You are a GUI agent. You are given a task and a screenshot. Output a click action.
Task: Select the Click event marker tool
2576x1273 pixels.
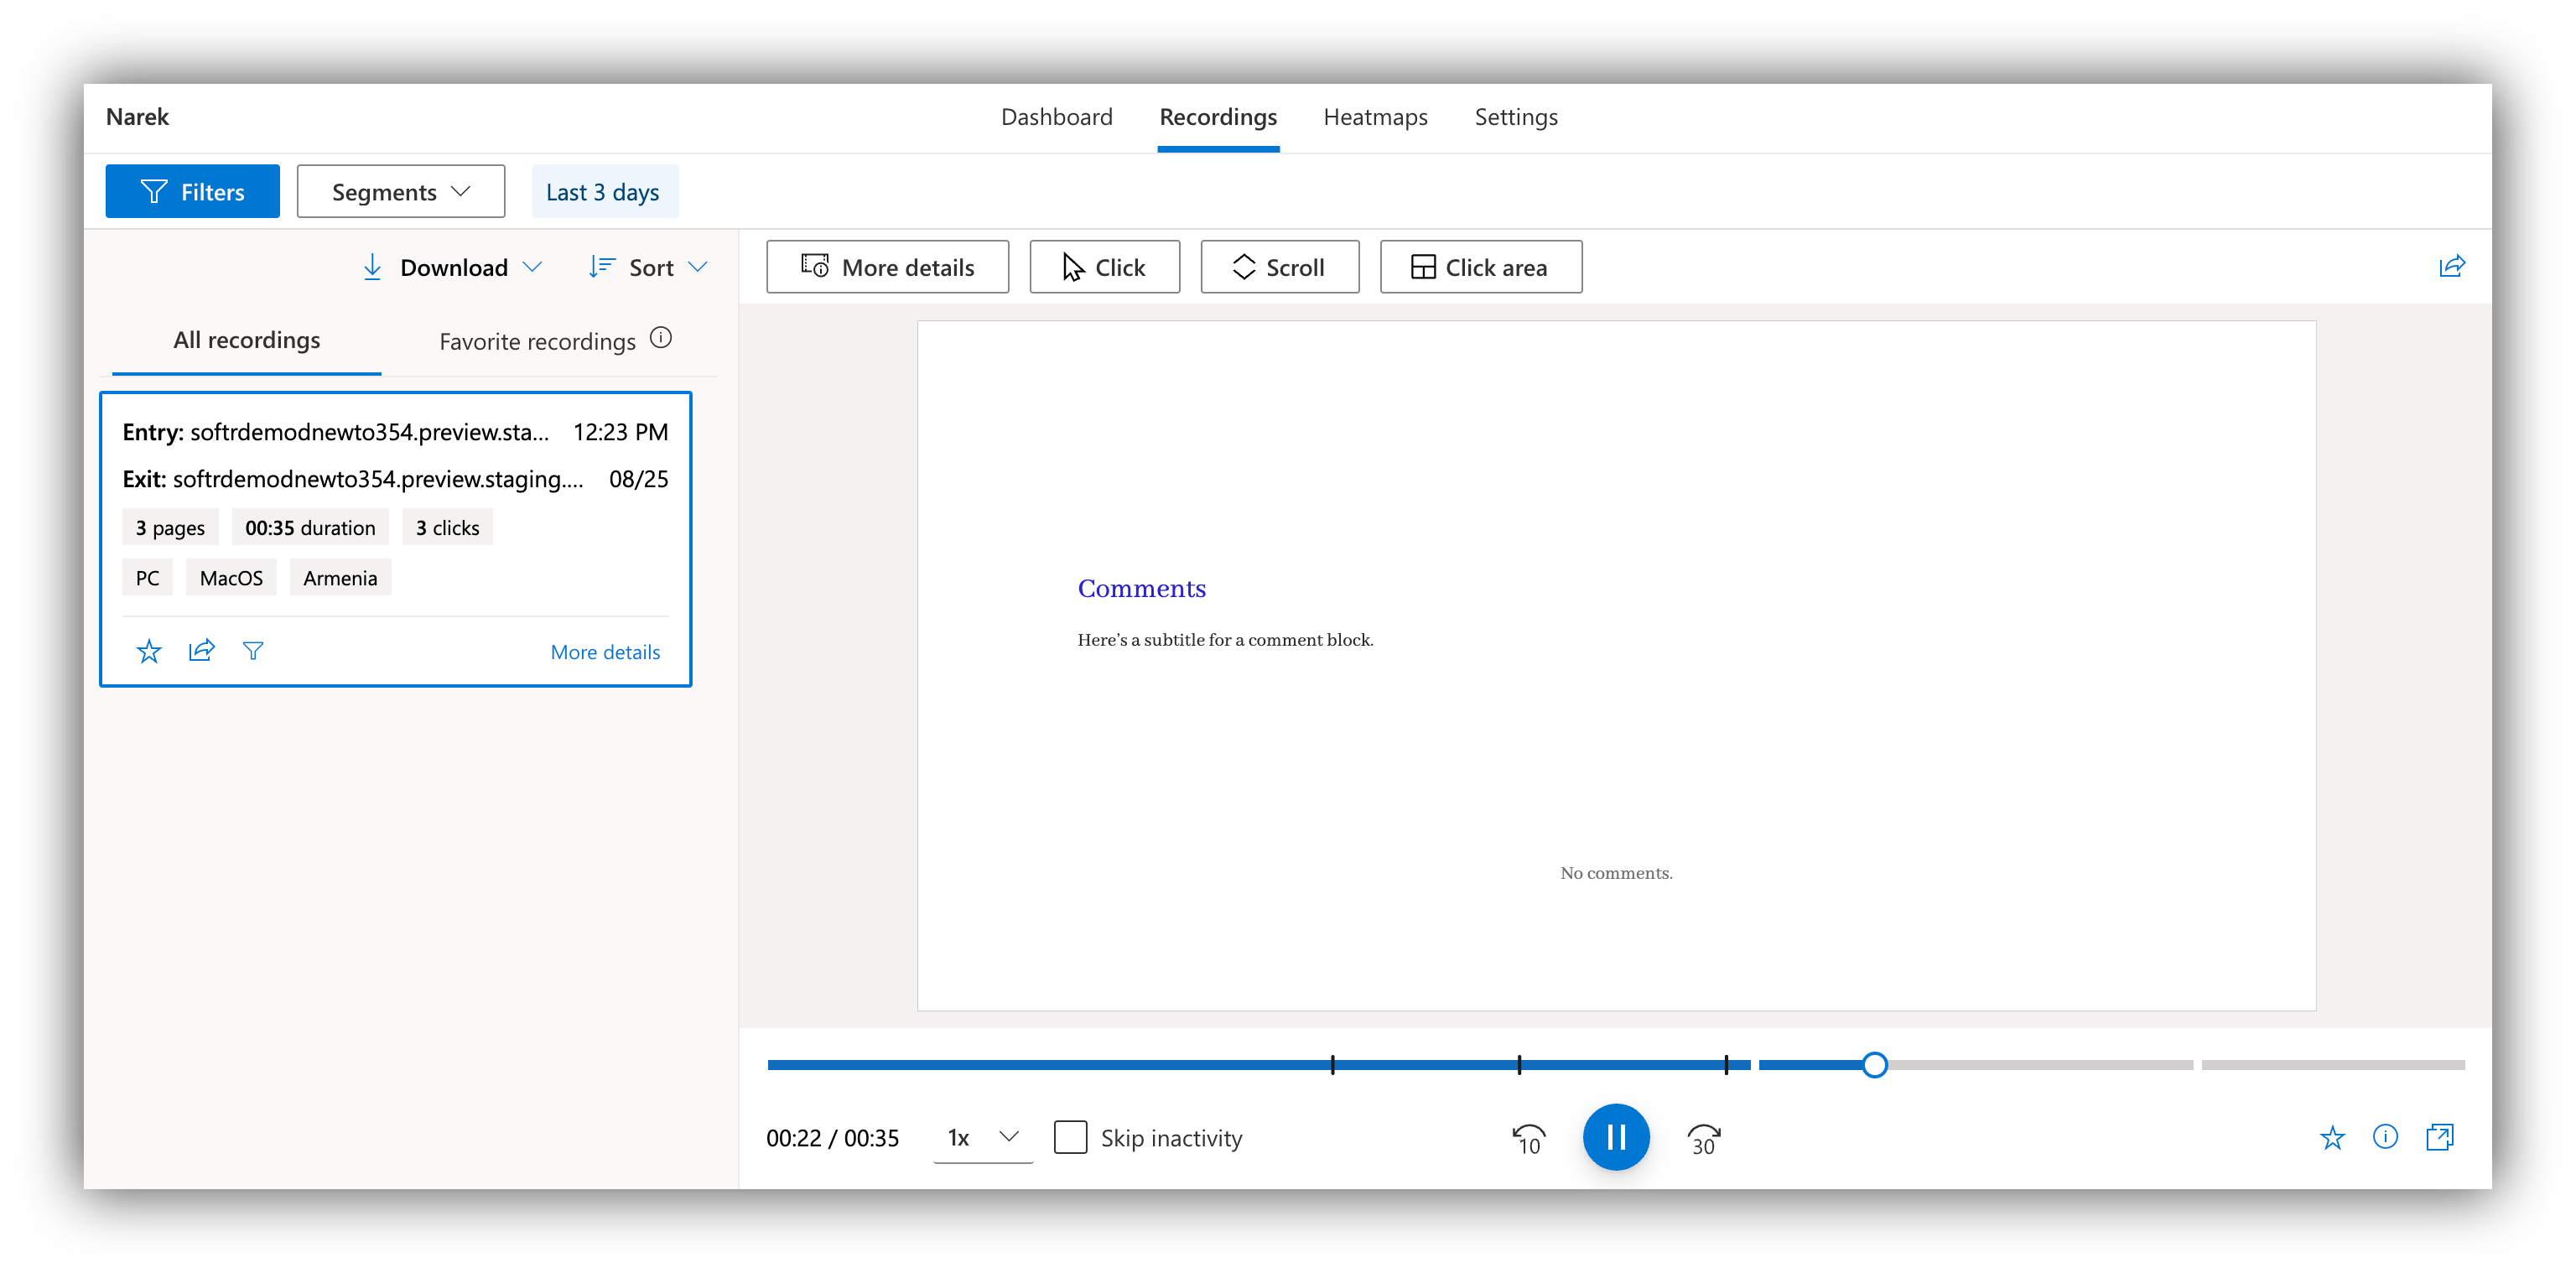(x=1104, y=266)
